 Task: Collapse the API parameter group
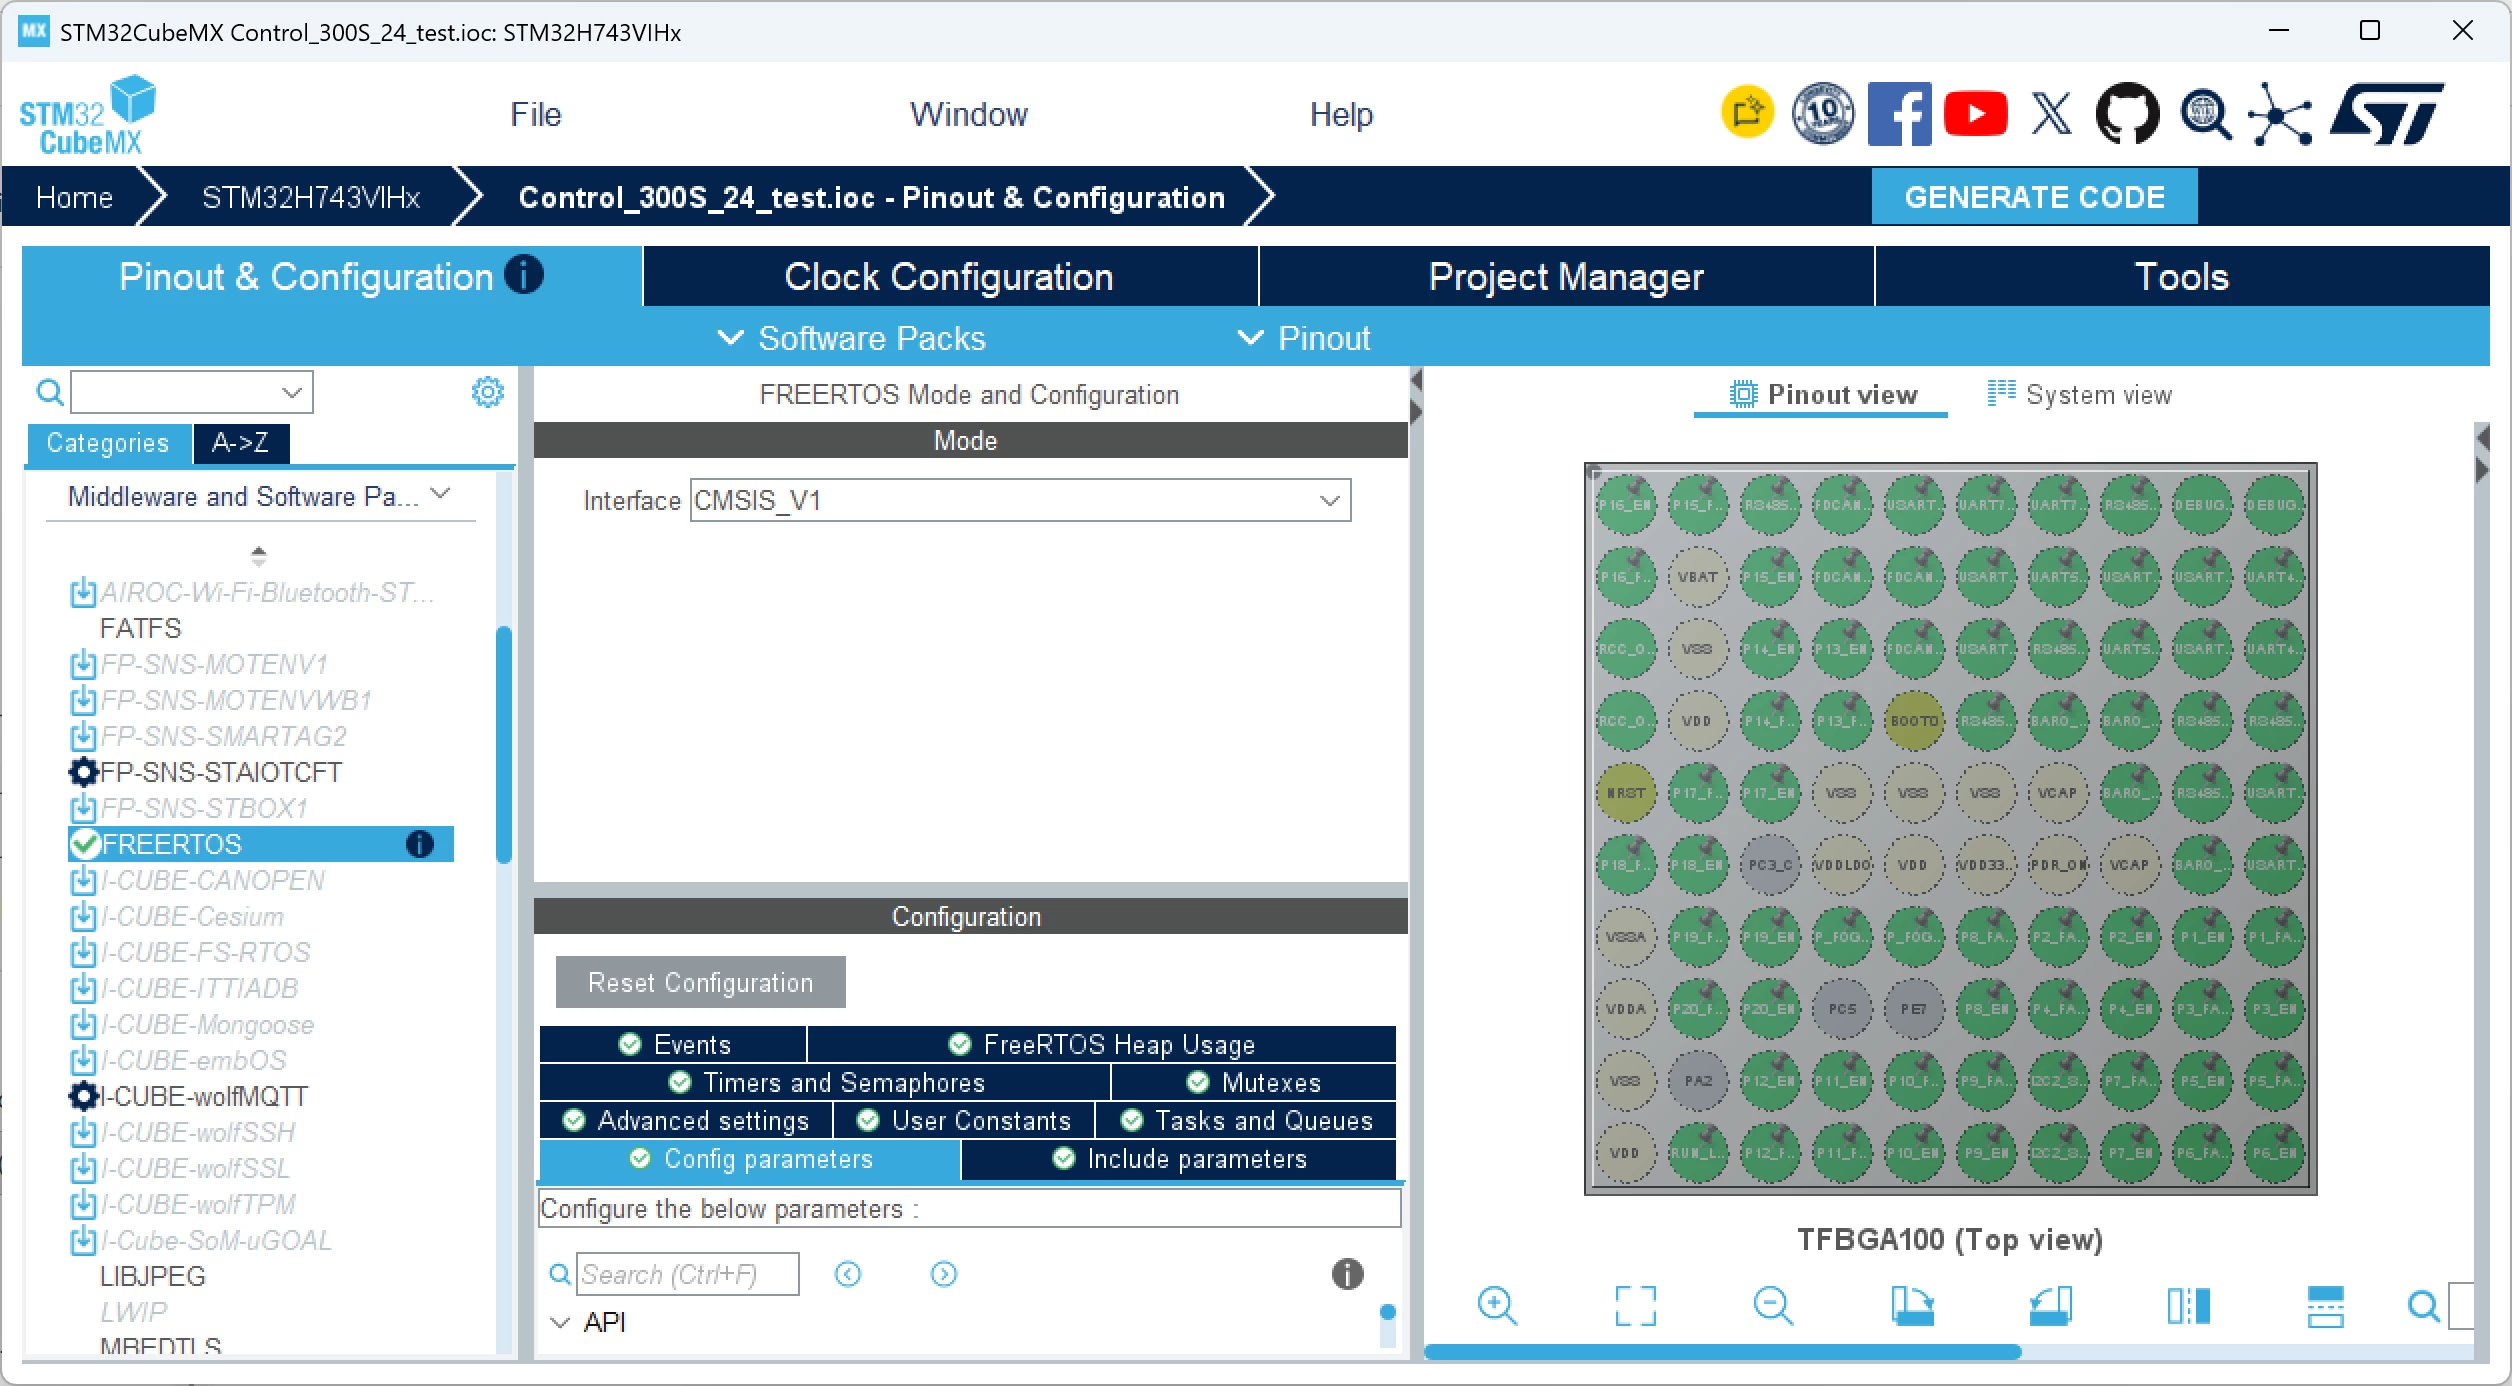coord(560,1322)
